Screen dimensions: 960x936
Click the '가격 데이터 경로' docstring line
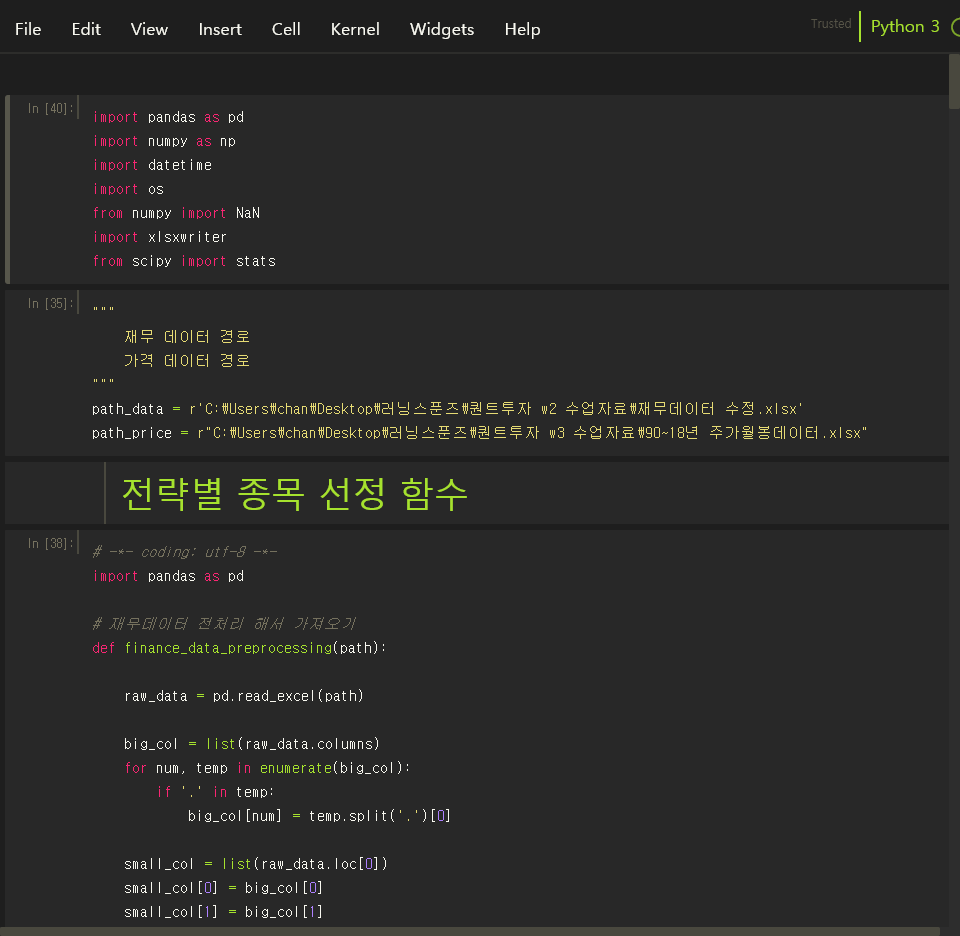(x=187, y=361)
